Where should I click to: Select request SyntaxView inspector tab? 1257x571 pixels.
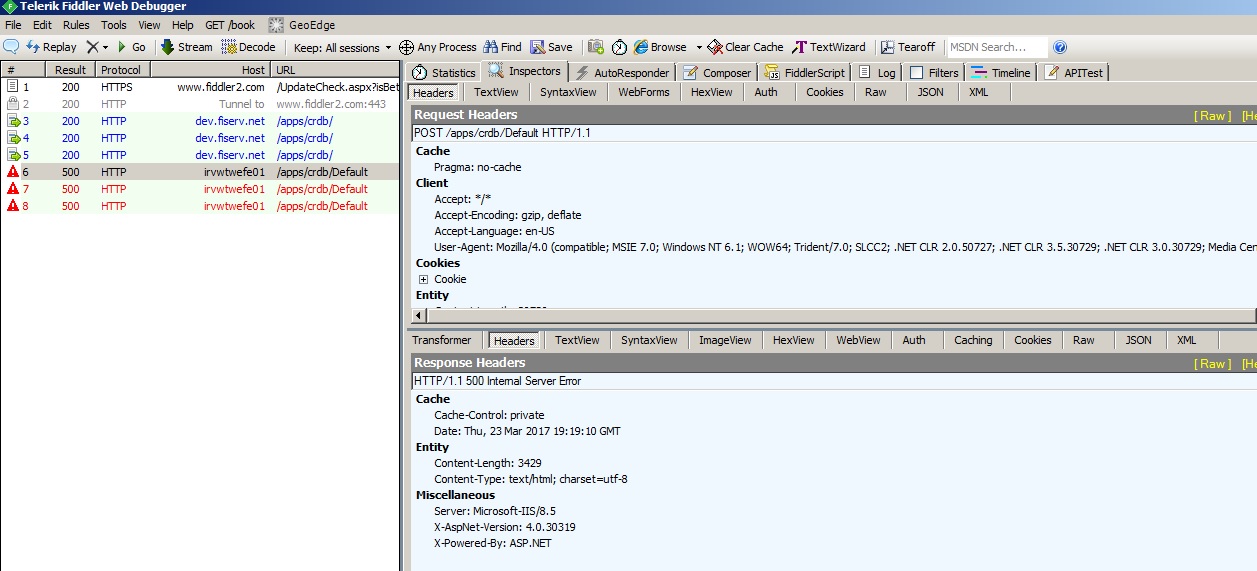pyautogui.click(x=568, y=92)
